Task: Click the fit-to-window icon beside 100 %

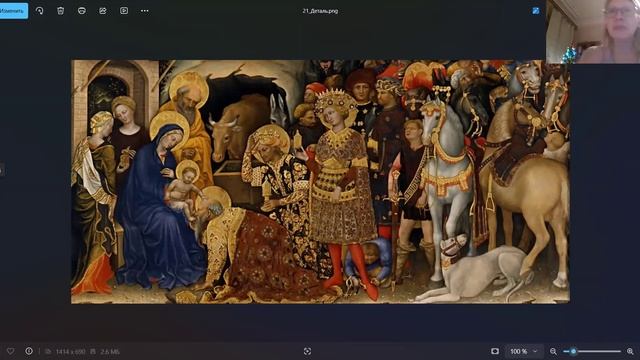Action: pos(495,351)
